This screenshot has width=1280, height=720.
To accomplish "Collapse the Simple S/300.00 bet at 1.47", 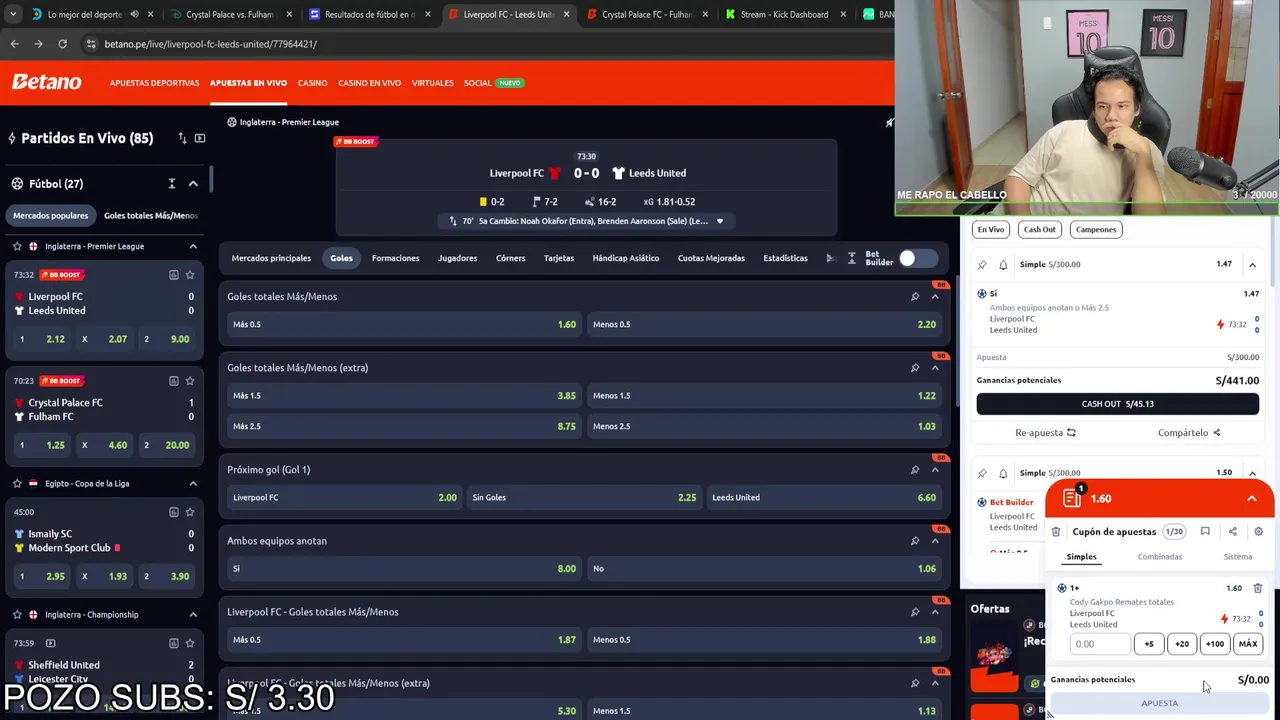I will pyautogui.click(x=1252, y=265).
